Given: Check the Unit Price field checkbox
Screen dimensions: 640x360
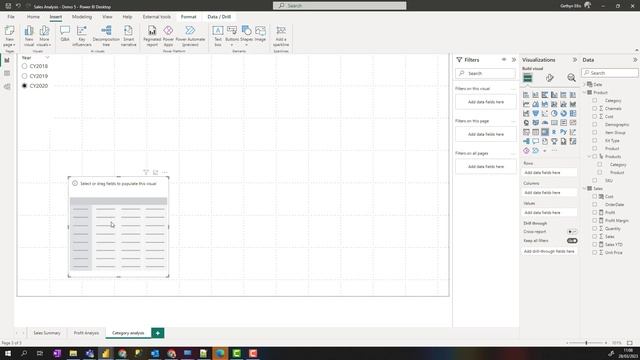Looking at the screenshot, I should [x=595, y=253].
